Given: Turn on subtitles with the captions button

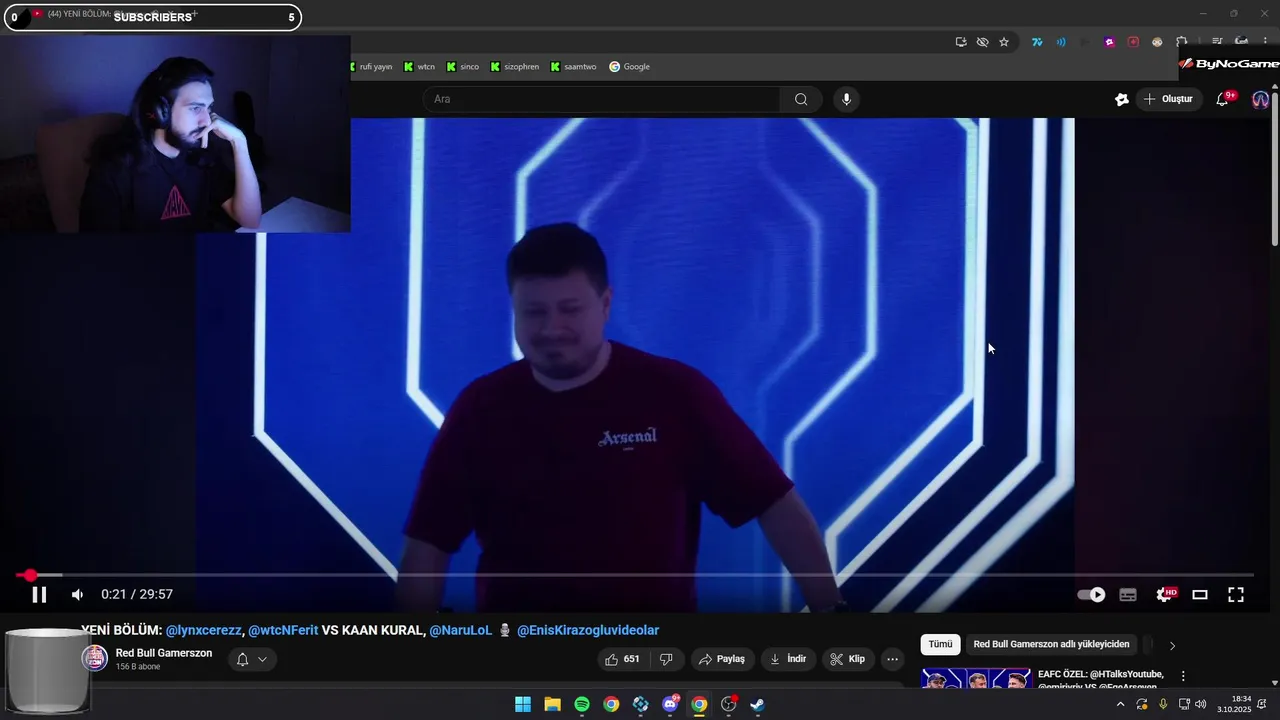Looking at the screenshot, I should click(1128, 594).
